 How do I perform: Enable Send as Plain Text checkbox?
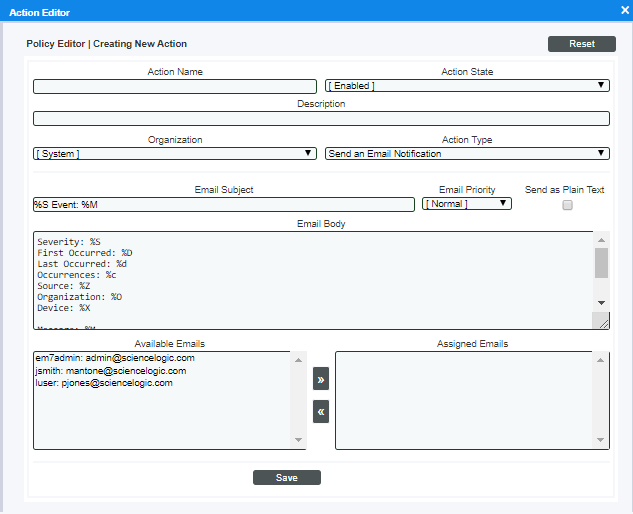point(567,205)
